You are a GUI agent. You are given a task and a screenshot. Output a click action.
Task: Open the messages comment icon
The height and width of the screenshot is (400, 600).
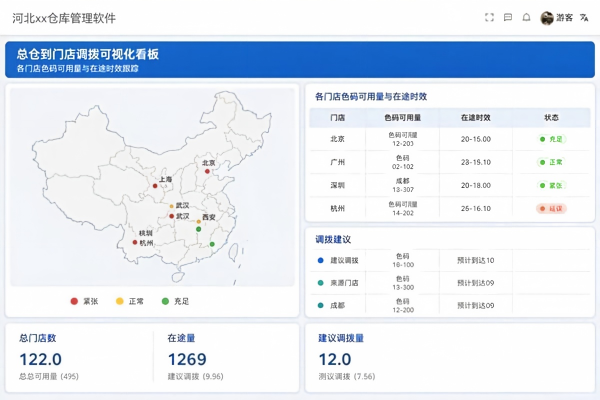click(508, 17)
